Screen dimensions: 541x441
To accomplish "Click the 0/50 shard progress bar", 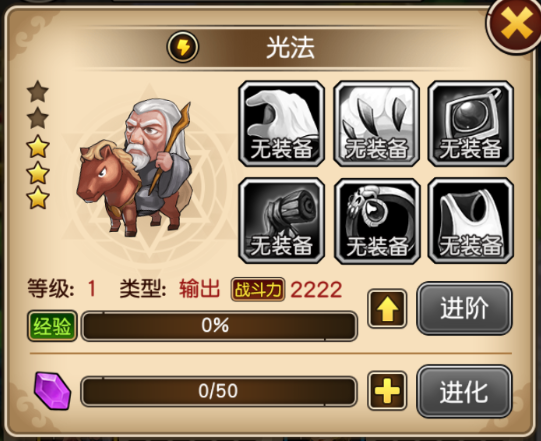I will tap(219, 391).
